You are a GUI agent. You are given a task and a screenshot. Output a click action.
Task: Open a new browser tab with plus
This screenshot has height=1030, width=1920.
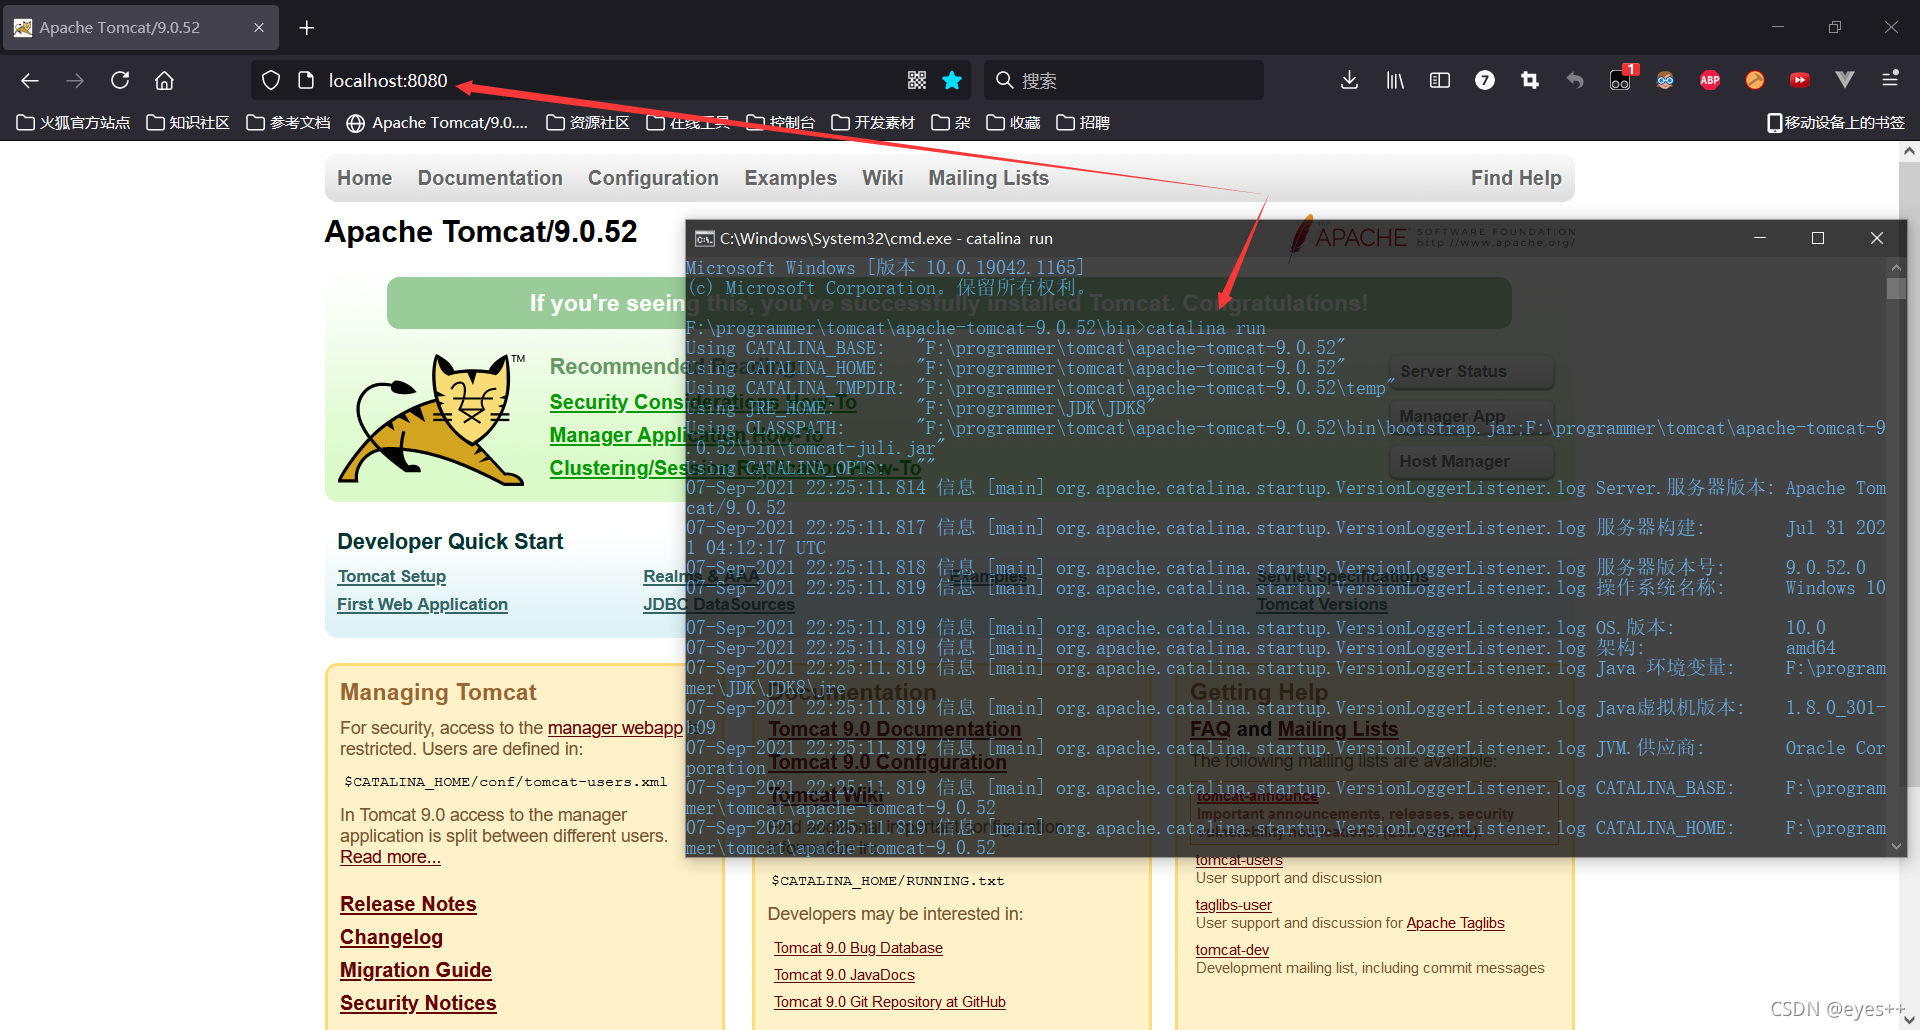307,28
